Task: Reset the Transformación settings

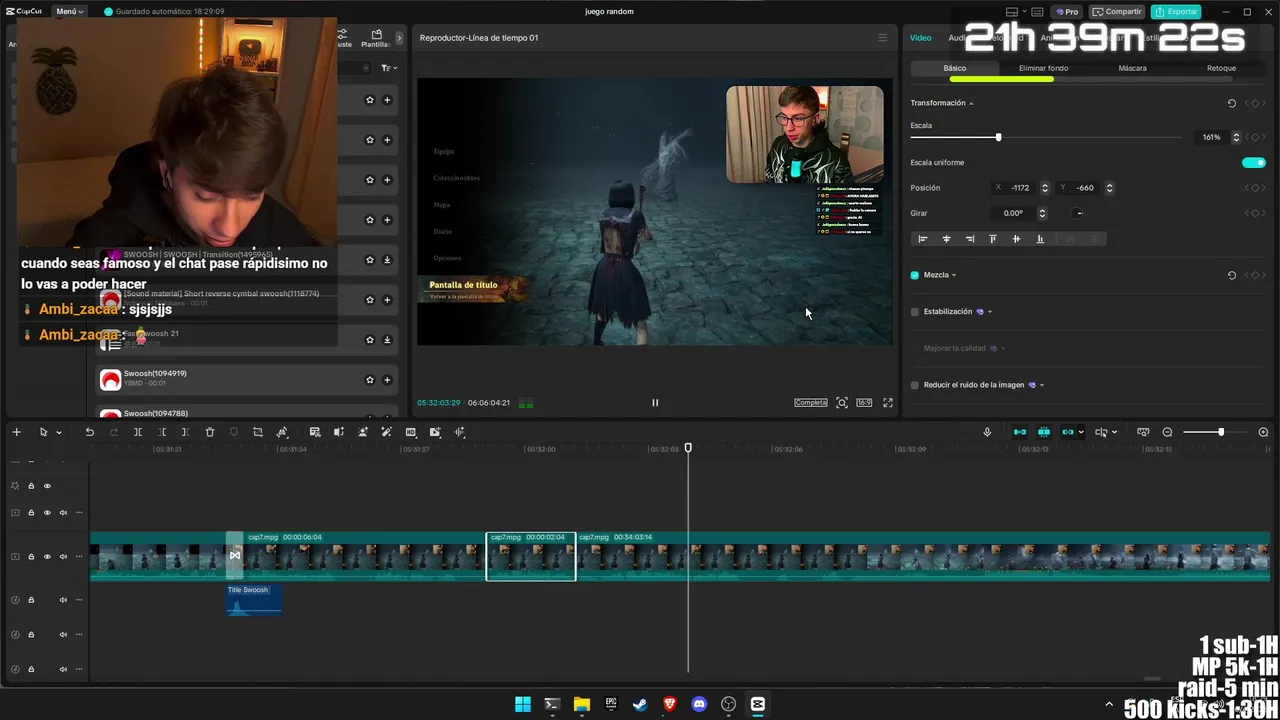Action: [1232, 103]
